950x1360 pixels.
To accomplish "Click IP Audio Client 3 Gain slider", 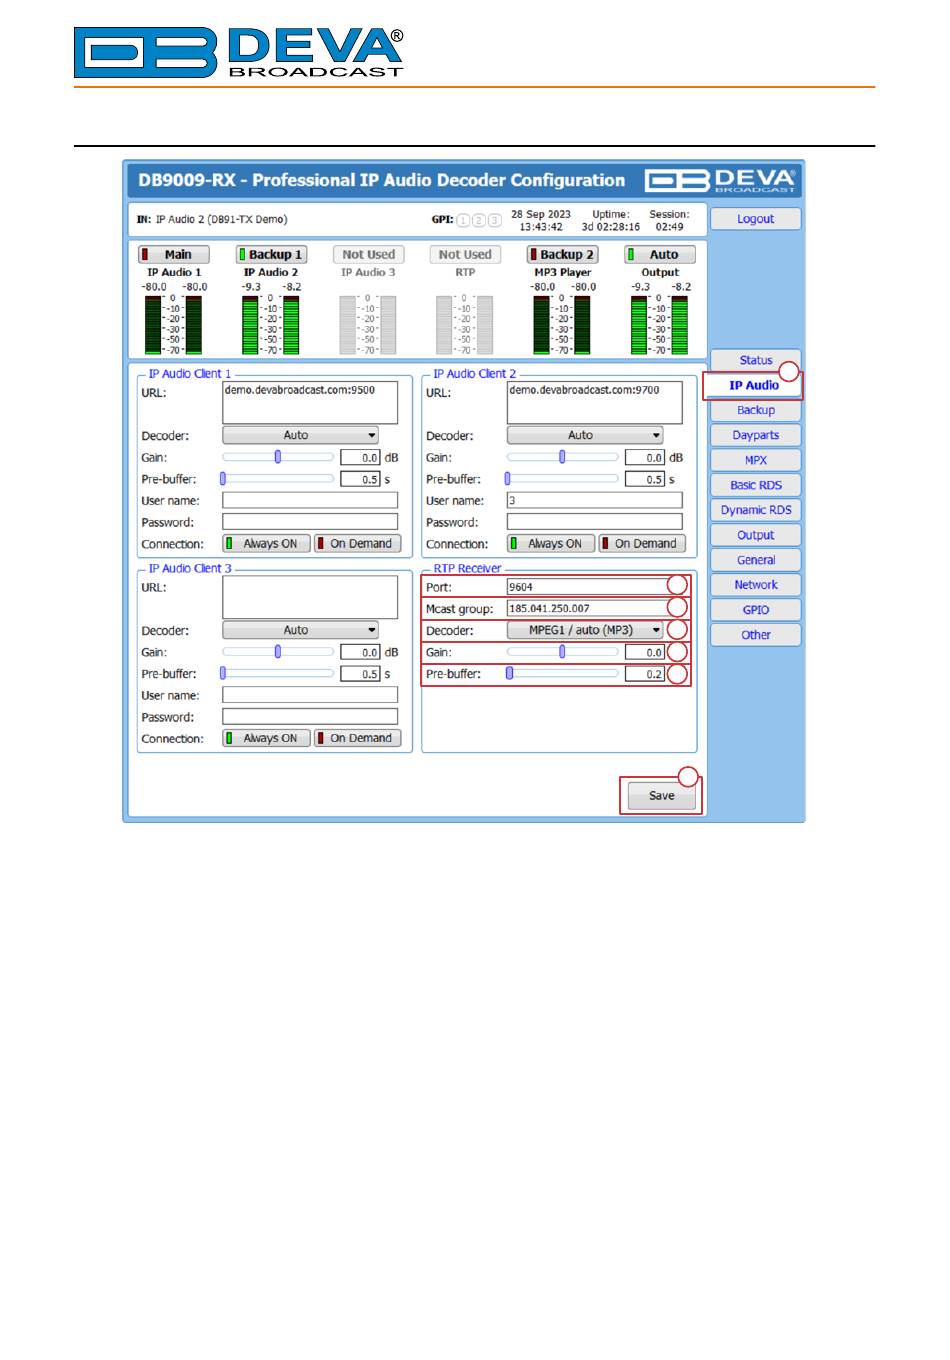I will coord(278,652).
